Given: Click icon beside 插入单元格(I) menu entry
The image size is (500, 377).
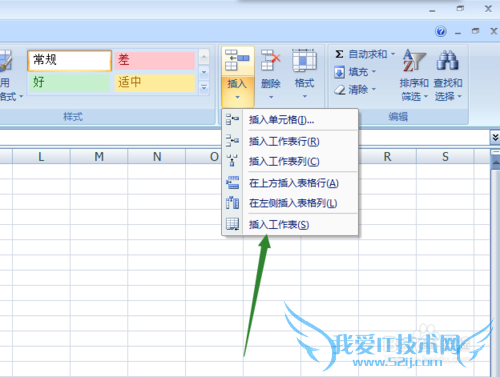Looking at the screenshot, I should [x=232, y=119].
